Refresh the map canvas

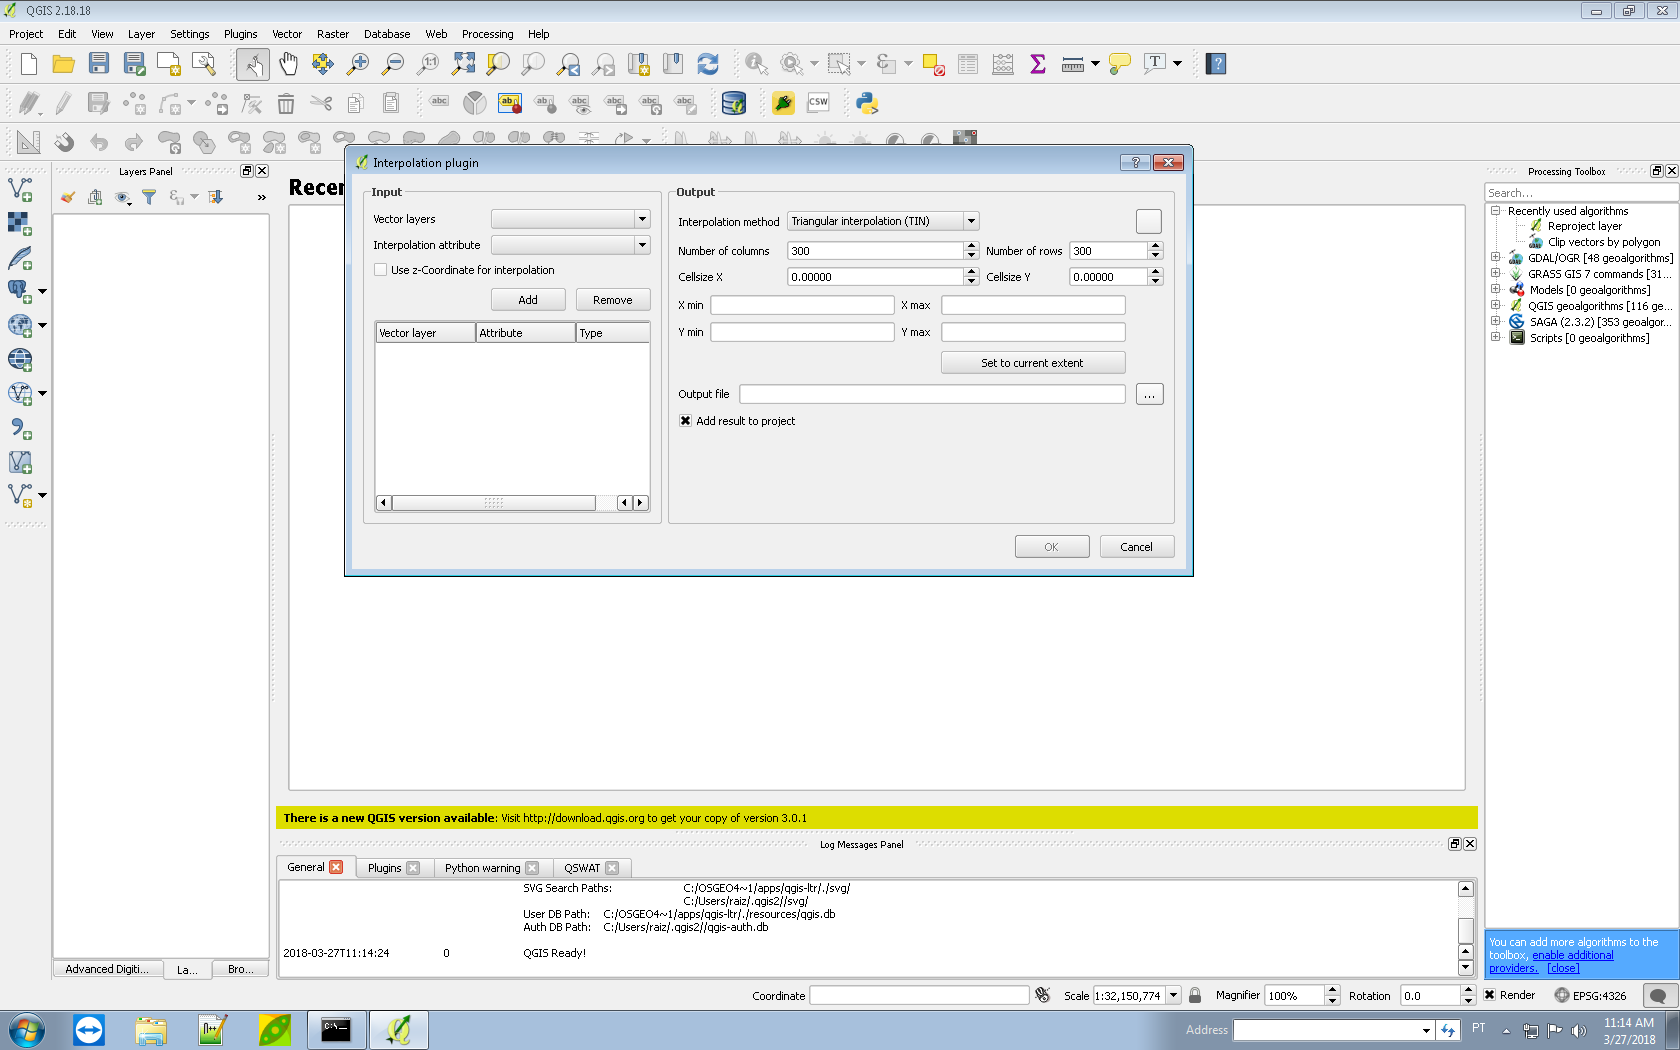(x=708, y=64)
